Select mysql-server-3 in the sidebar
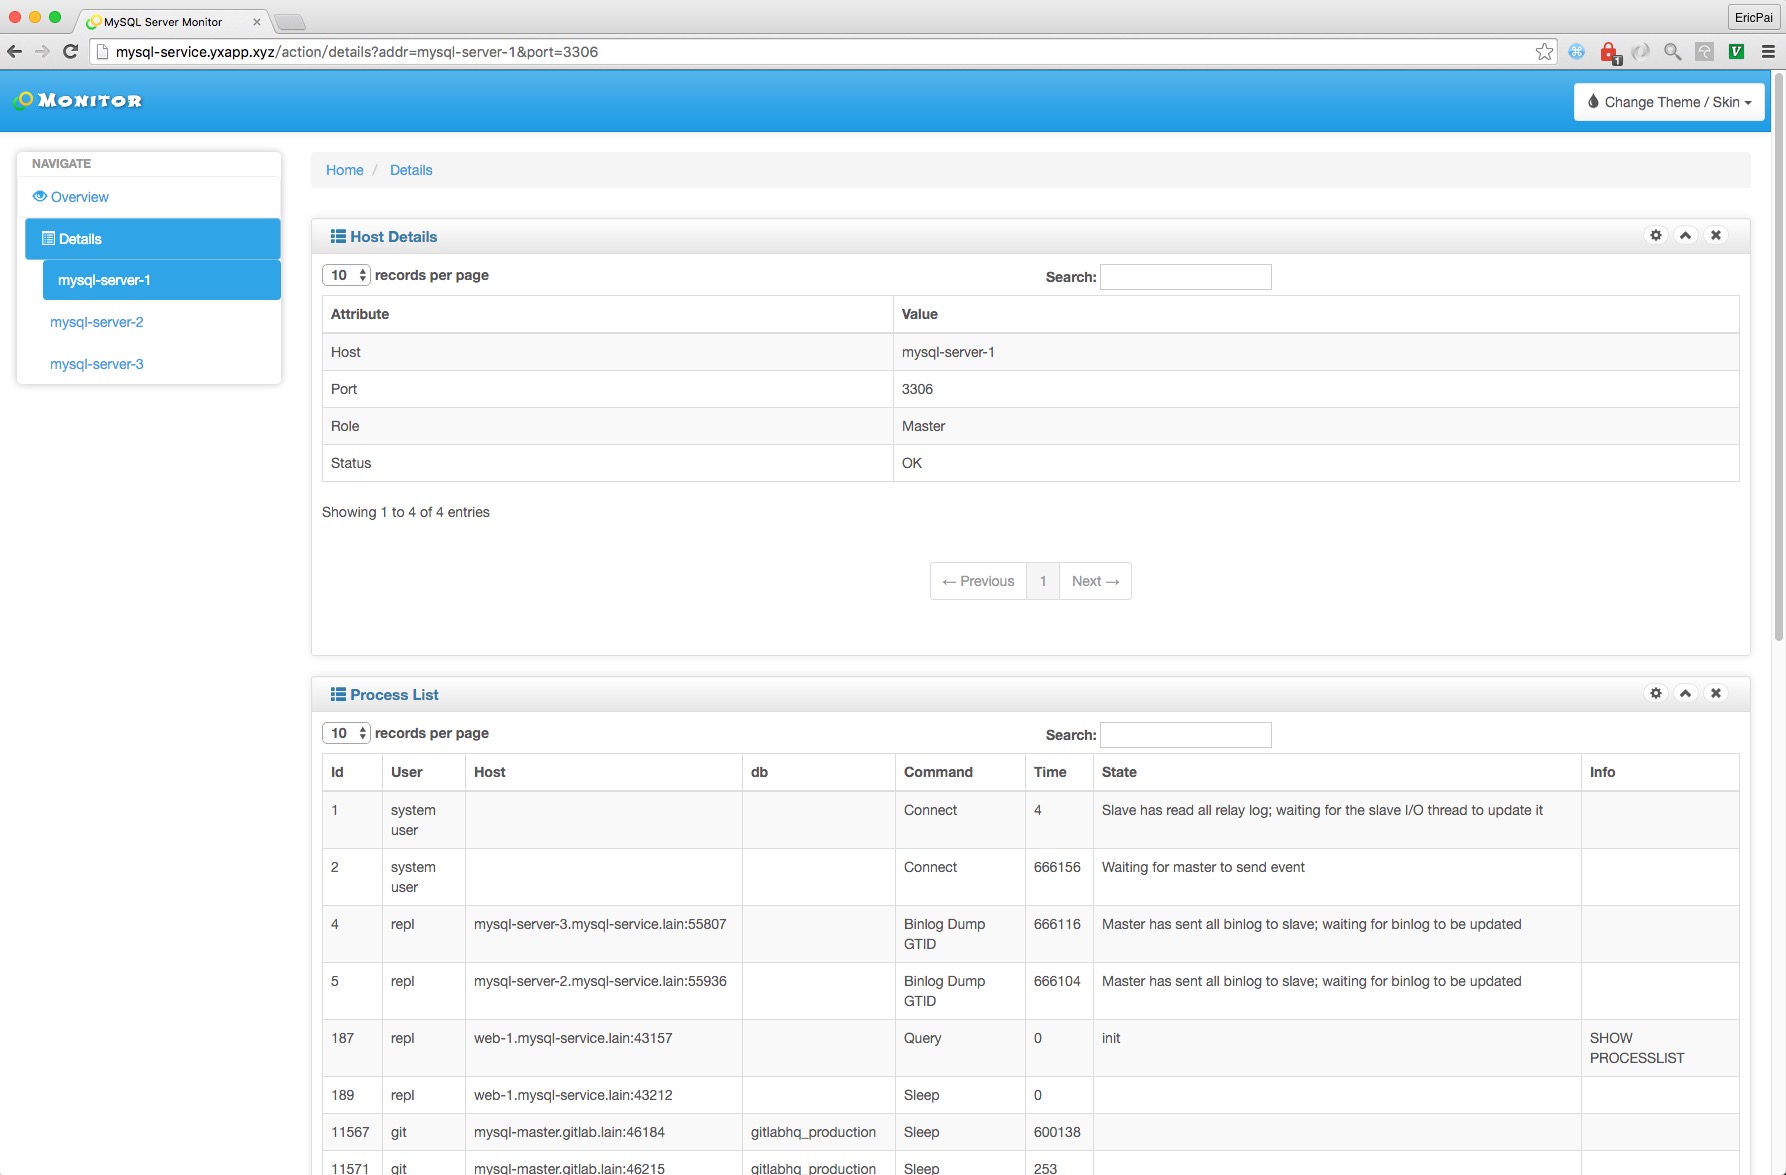 click(x=97, y=364)
